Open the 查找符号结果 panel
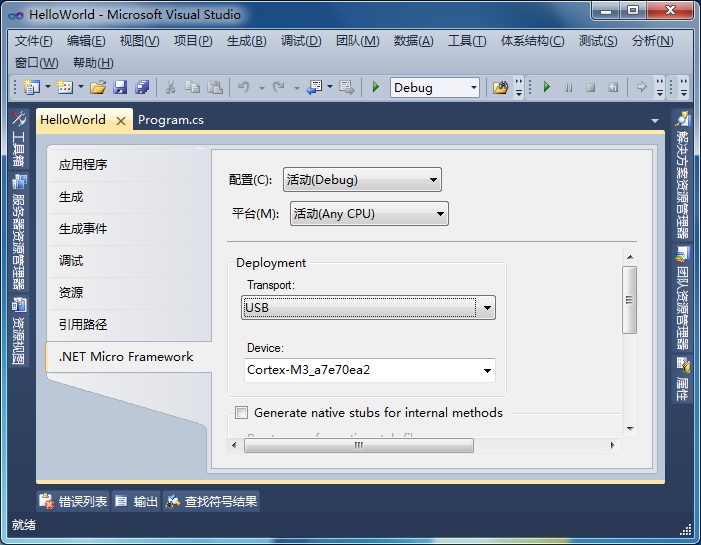The width and height of the screenshot is (701, 545). tap(211, 502)
